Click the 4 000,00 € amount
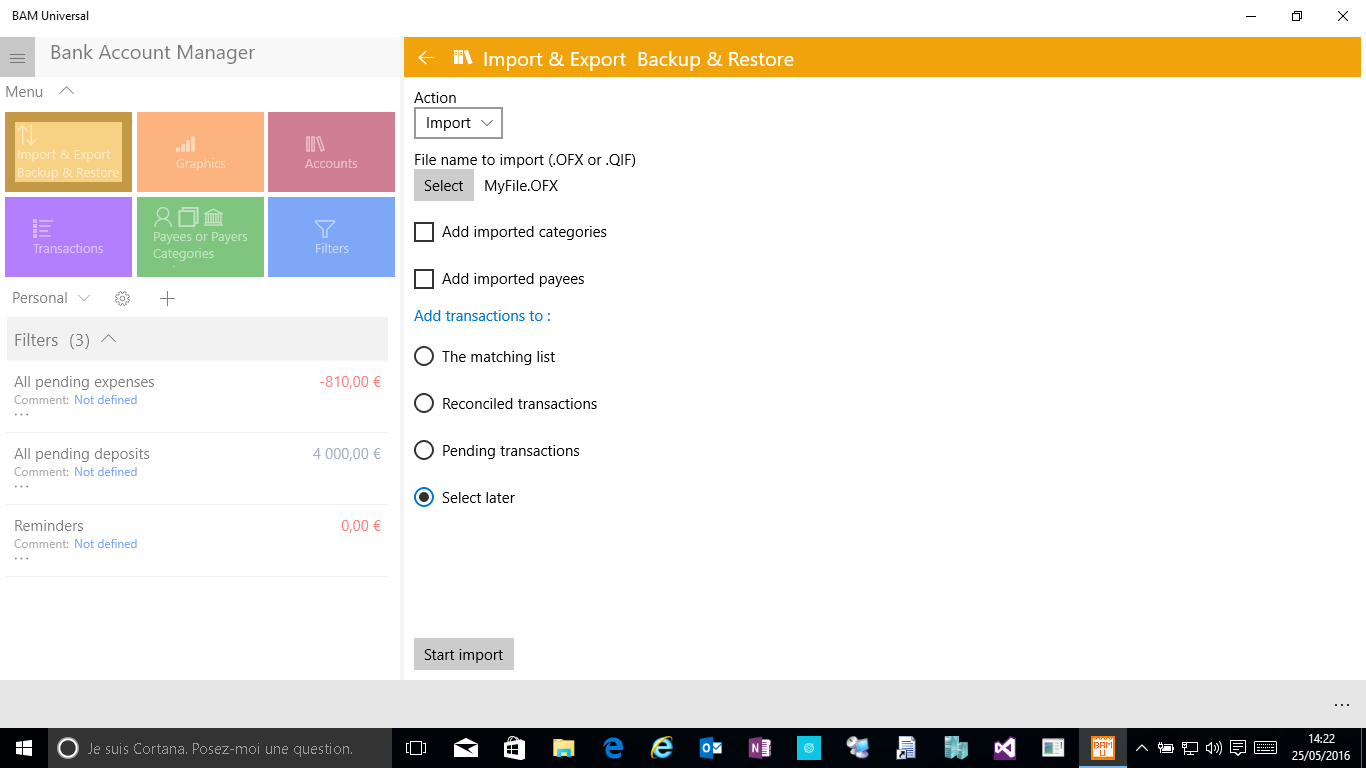 (x=347, y=454)
